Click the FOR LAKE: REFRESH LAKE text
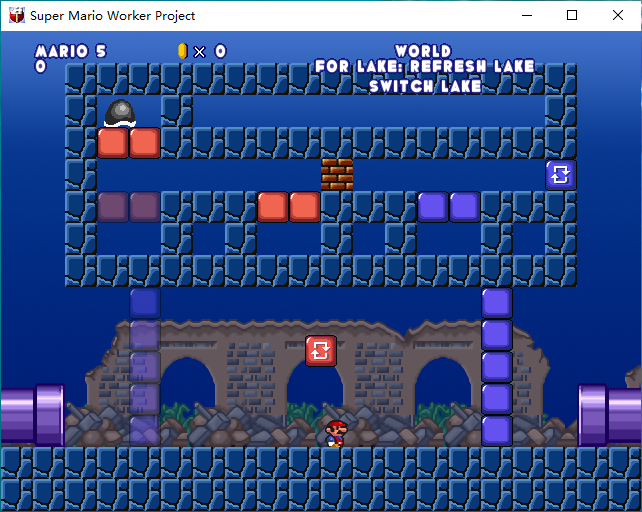Screen dimensions: 642x512 click(x=425, y=66)
